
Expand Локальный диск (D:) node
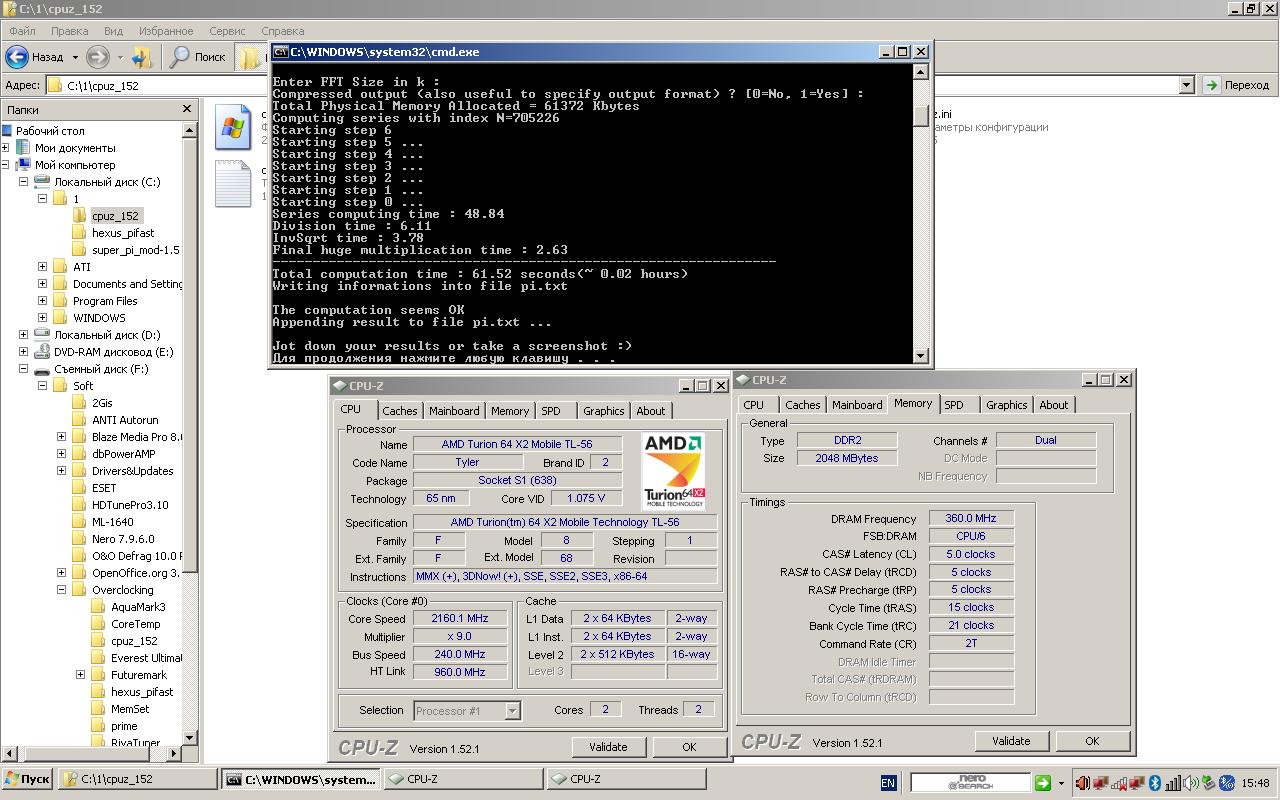(x=23, y=335)
